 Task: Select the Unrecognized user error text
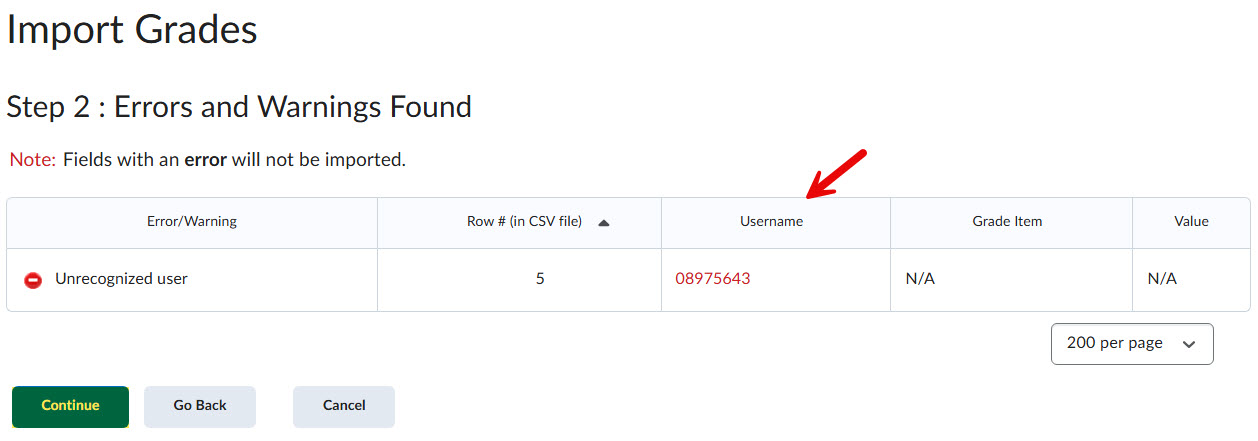[x=121, y=279]
